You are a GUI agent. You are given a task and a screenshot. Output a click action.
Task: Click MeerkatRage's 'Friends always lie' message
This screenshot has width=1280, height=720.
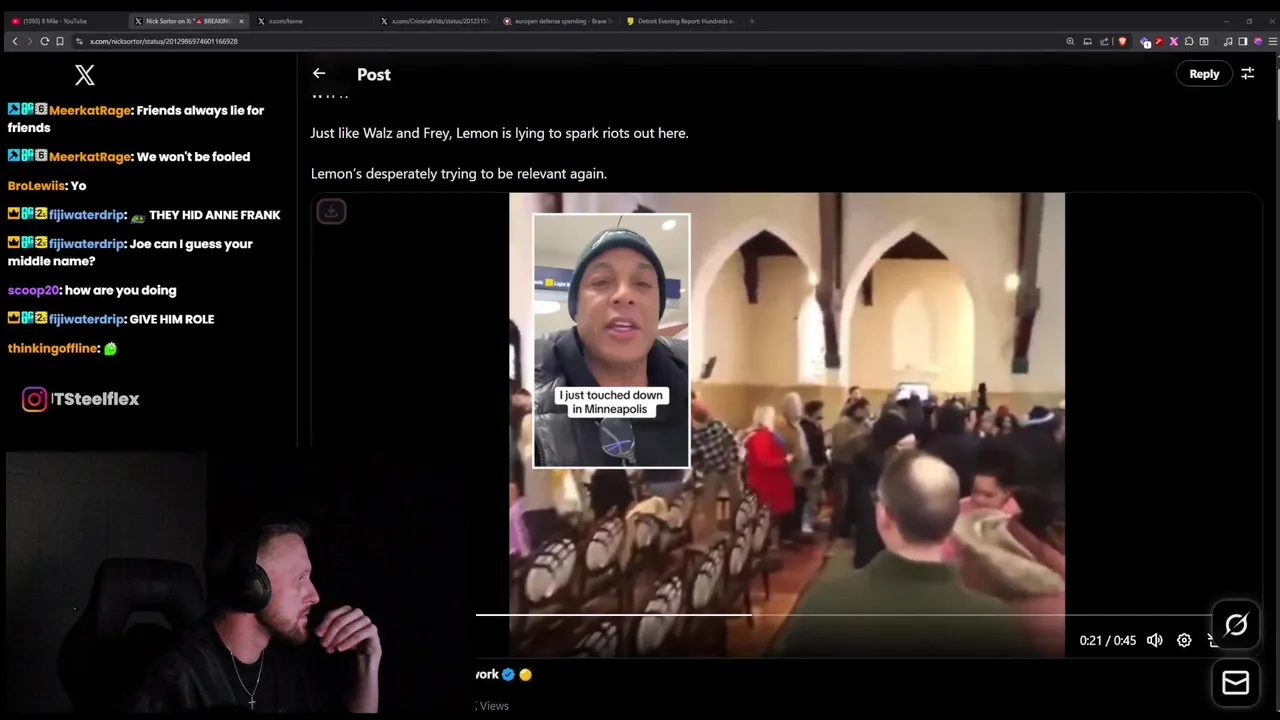(x=136, y=119)
